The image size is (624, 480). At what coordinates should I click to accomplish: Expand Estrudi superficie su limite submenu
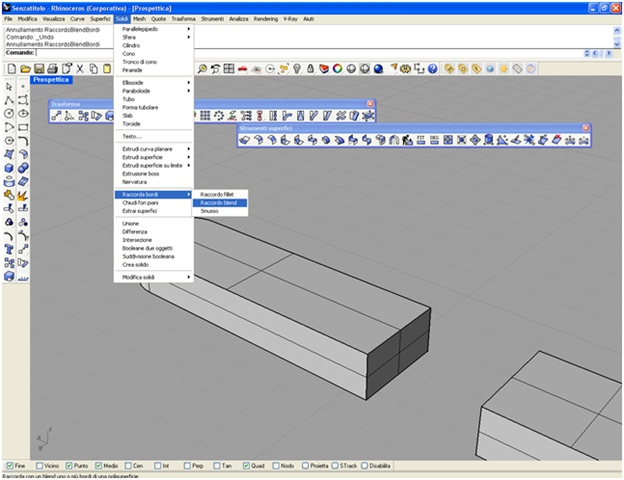click(154, 166)
